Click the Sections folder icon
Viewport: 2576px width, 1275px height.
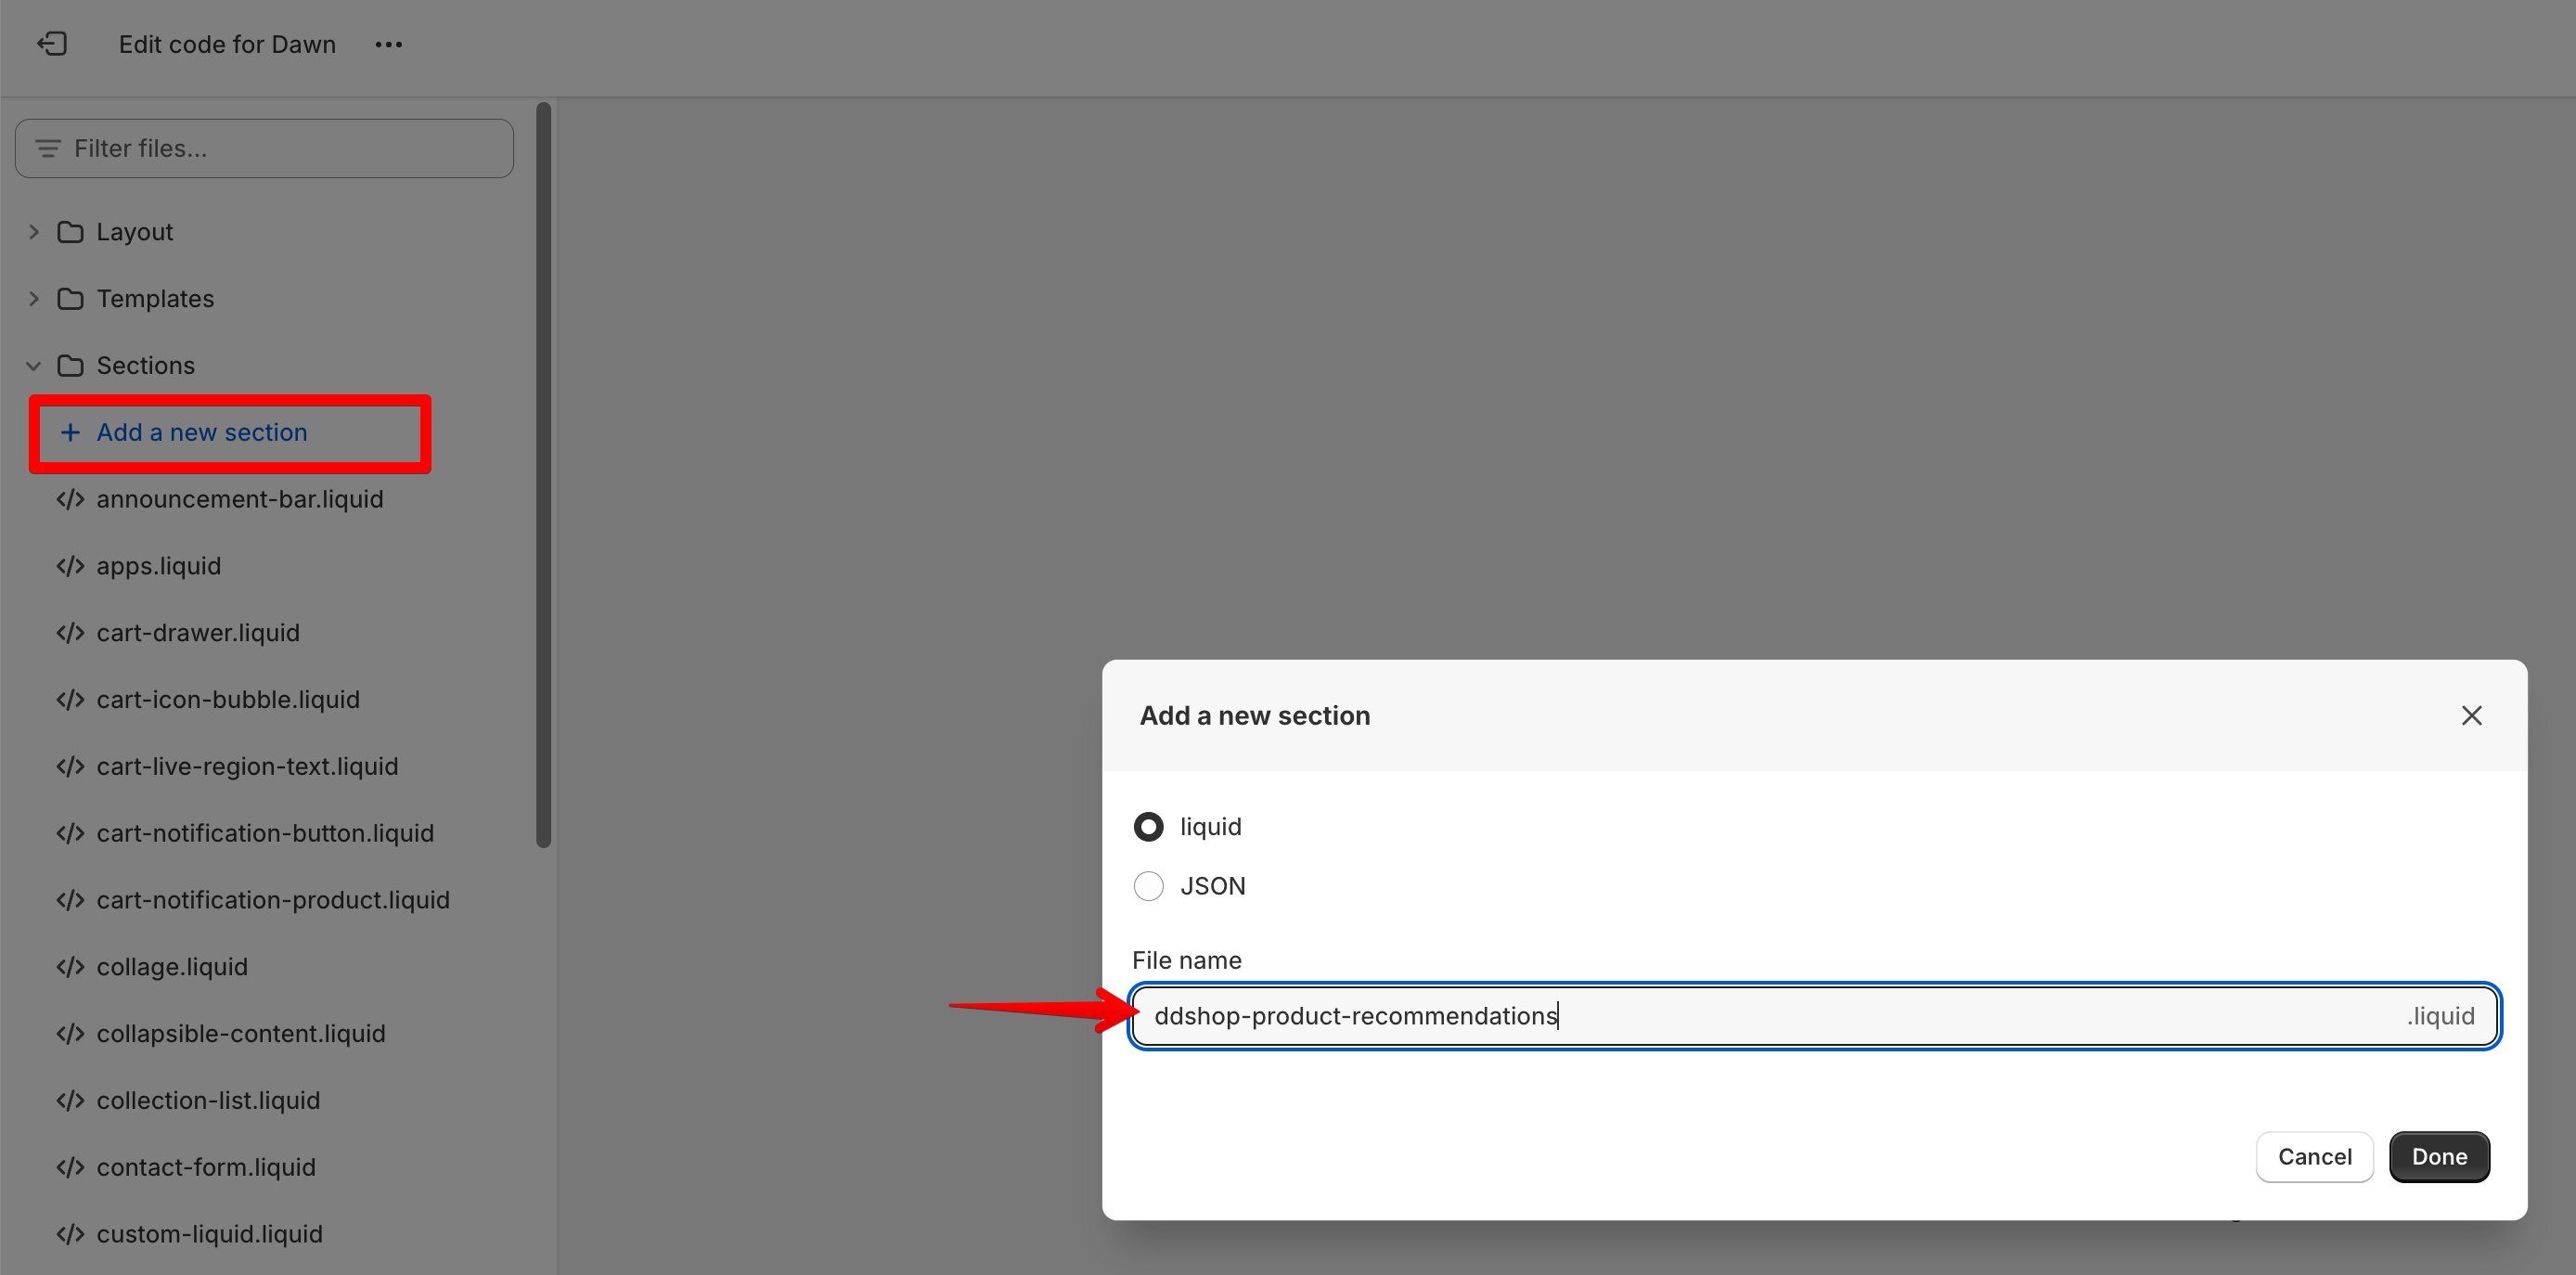point(70,366)
